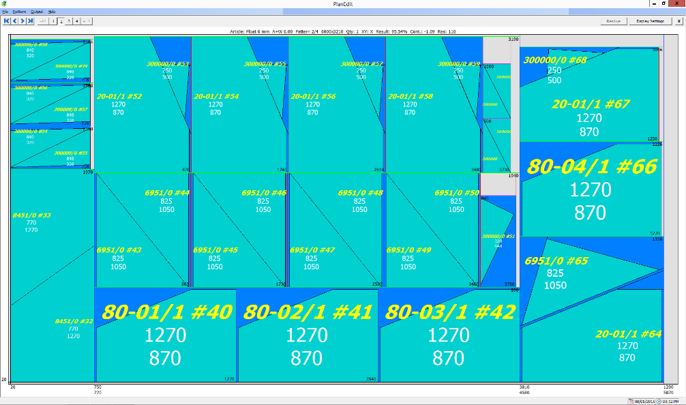Image resolution: width=686 pixels, height=405 pixels.
Task: Open the Pattern menu
Action: [x=19, y=12]
